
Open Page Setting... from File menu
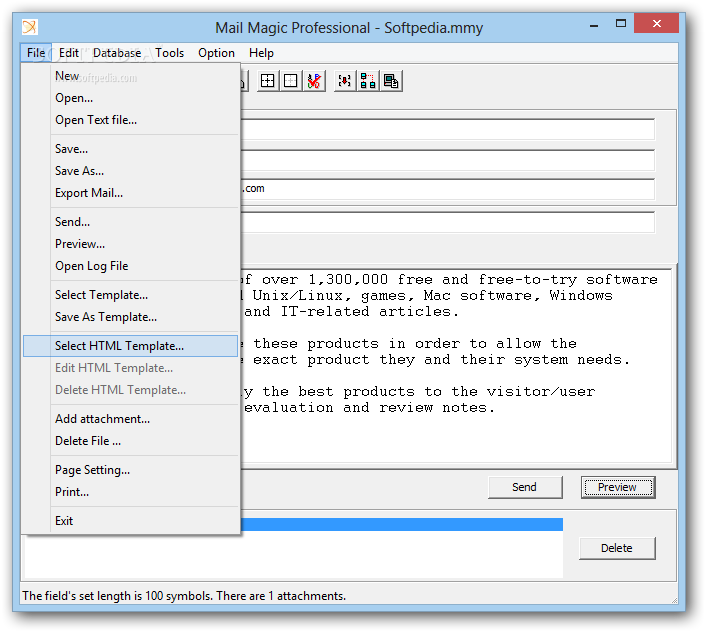point(131,470)
